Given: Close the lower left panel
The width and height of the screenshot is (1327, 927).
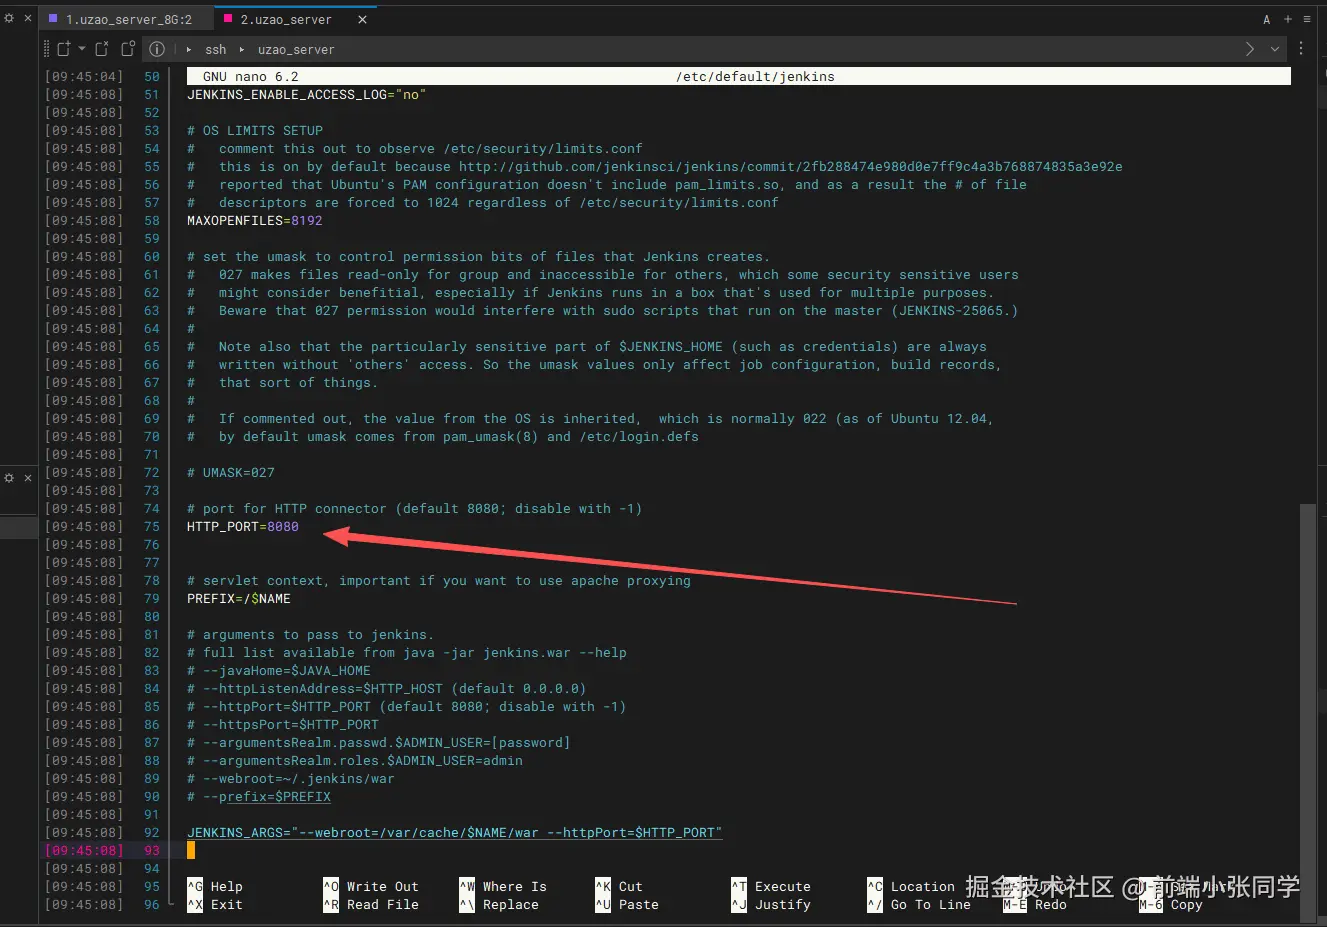Looking at the screenshot, I should (28, 478).
